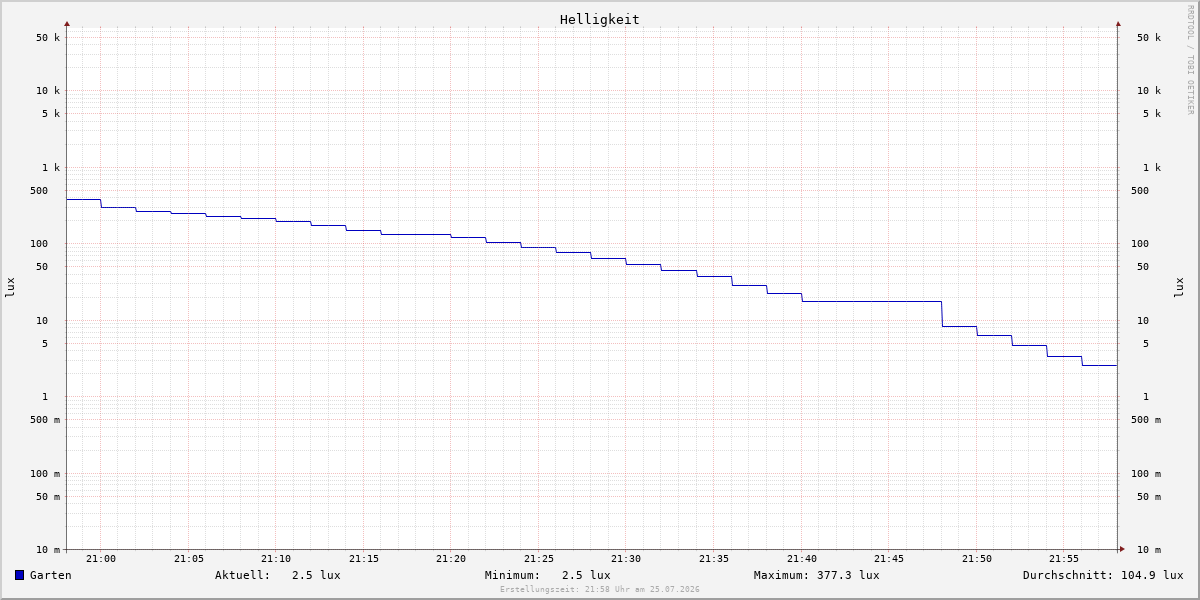
Task: Click the Erstellungszeit timestamp footer text
Action: pyautogui.click(x=600, y=590)
